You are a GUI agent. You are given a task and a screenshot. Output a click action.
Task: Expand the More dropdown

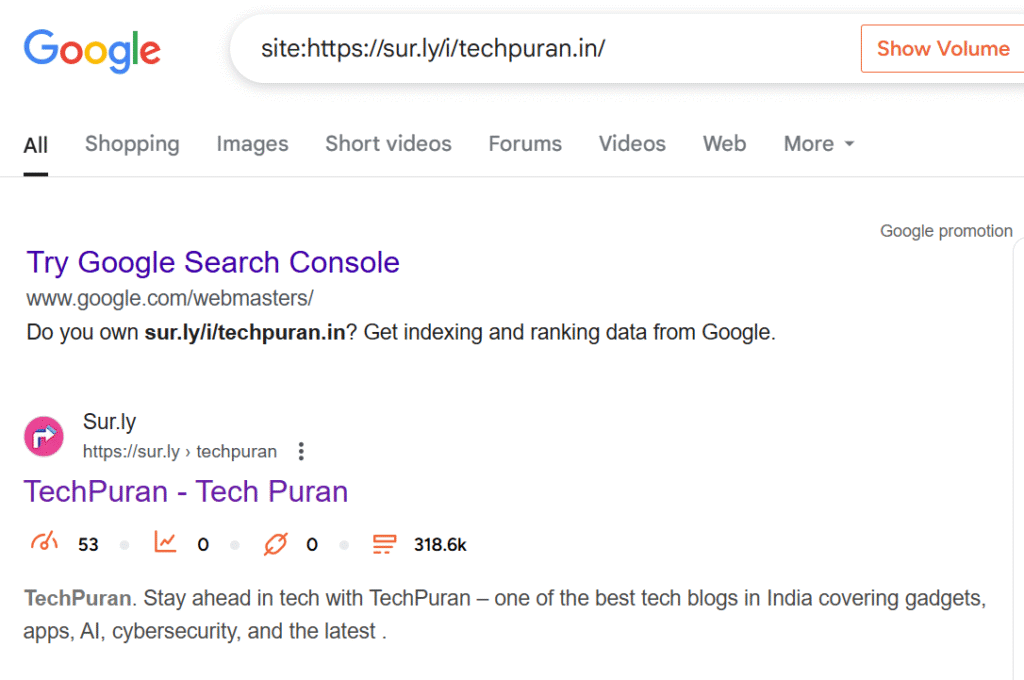pos(819,144)
